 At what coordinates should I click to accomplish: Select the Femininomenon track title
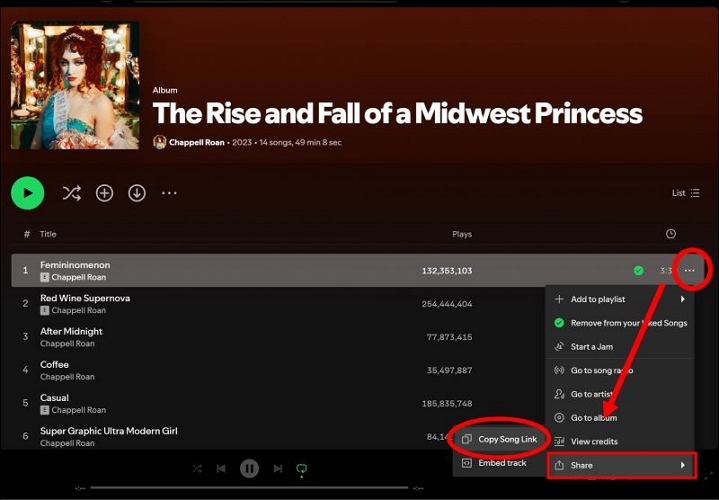pos(75,265)
